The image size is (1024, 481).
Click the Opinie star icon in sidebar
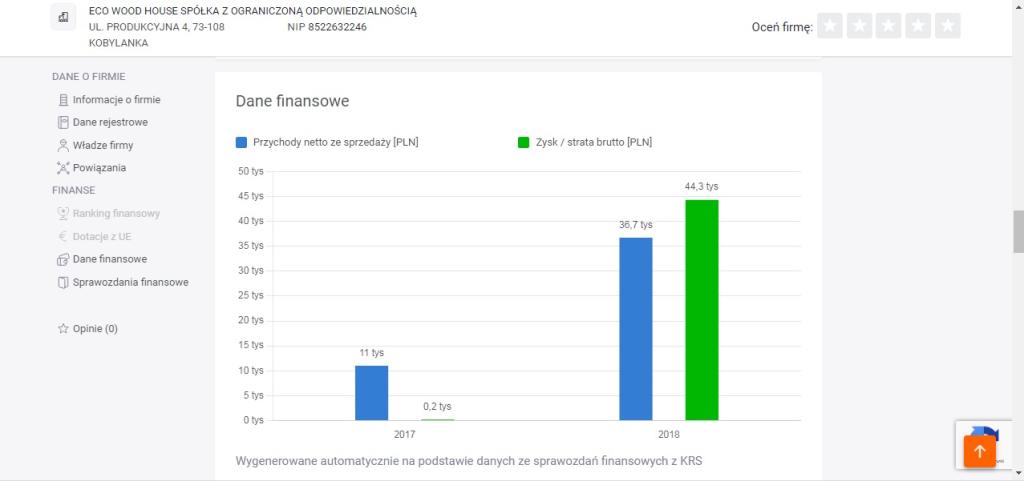click(62, 329)
